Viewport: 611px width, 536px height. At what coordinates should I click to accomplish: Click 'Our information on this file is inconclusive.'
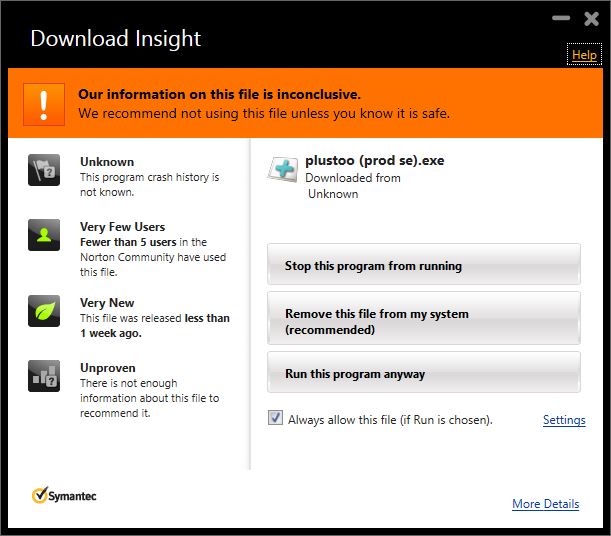(219, 94)
